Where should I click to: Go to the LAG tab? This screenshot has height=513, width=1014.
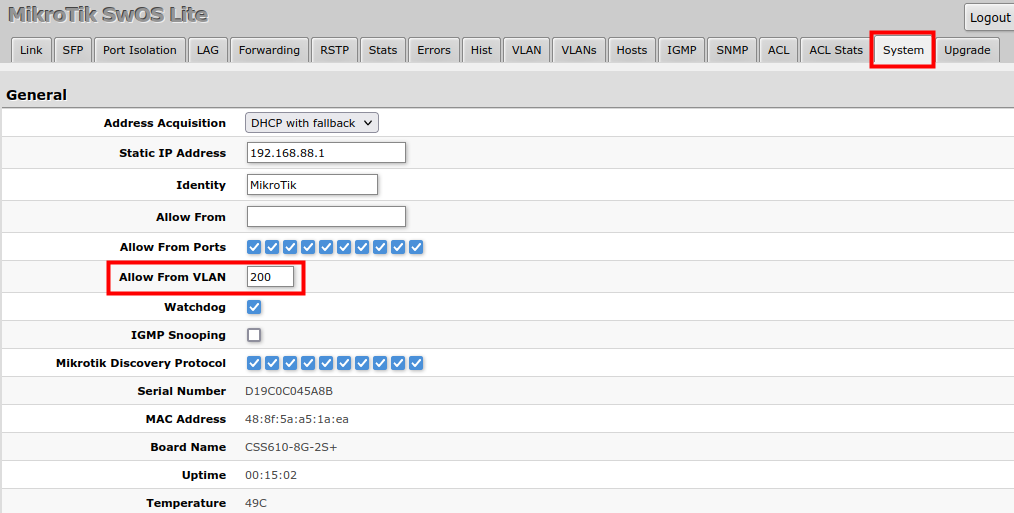pyautogui.click(x=208, y=50)
